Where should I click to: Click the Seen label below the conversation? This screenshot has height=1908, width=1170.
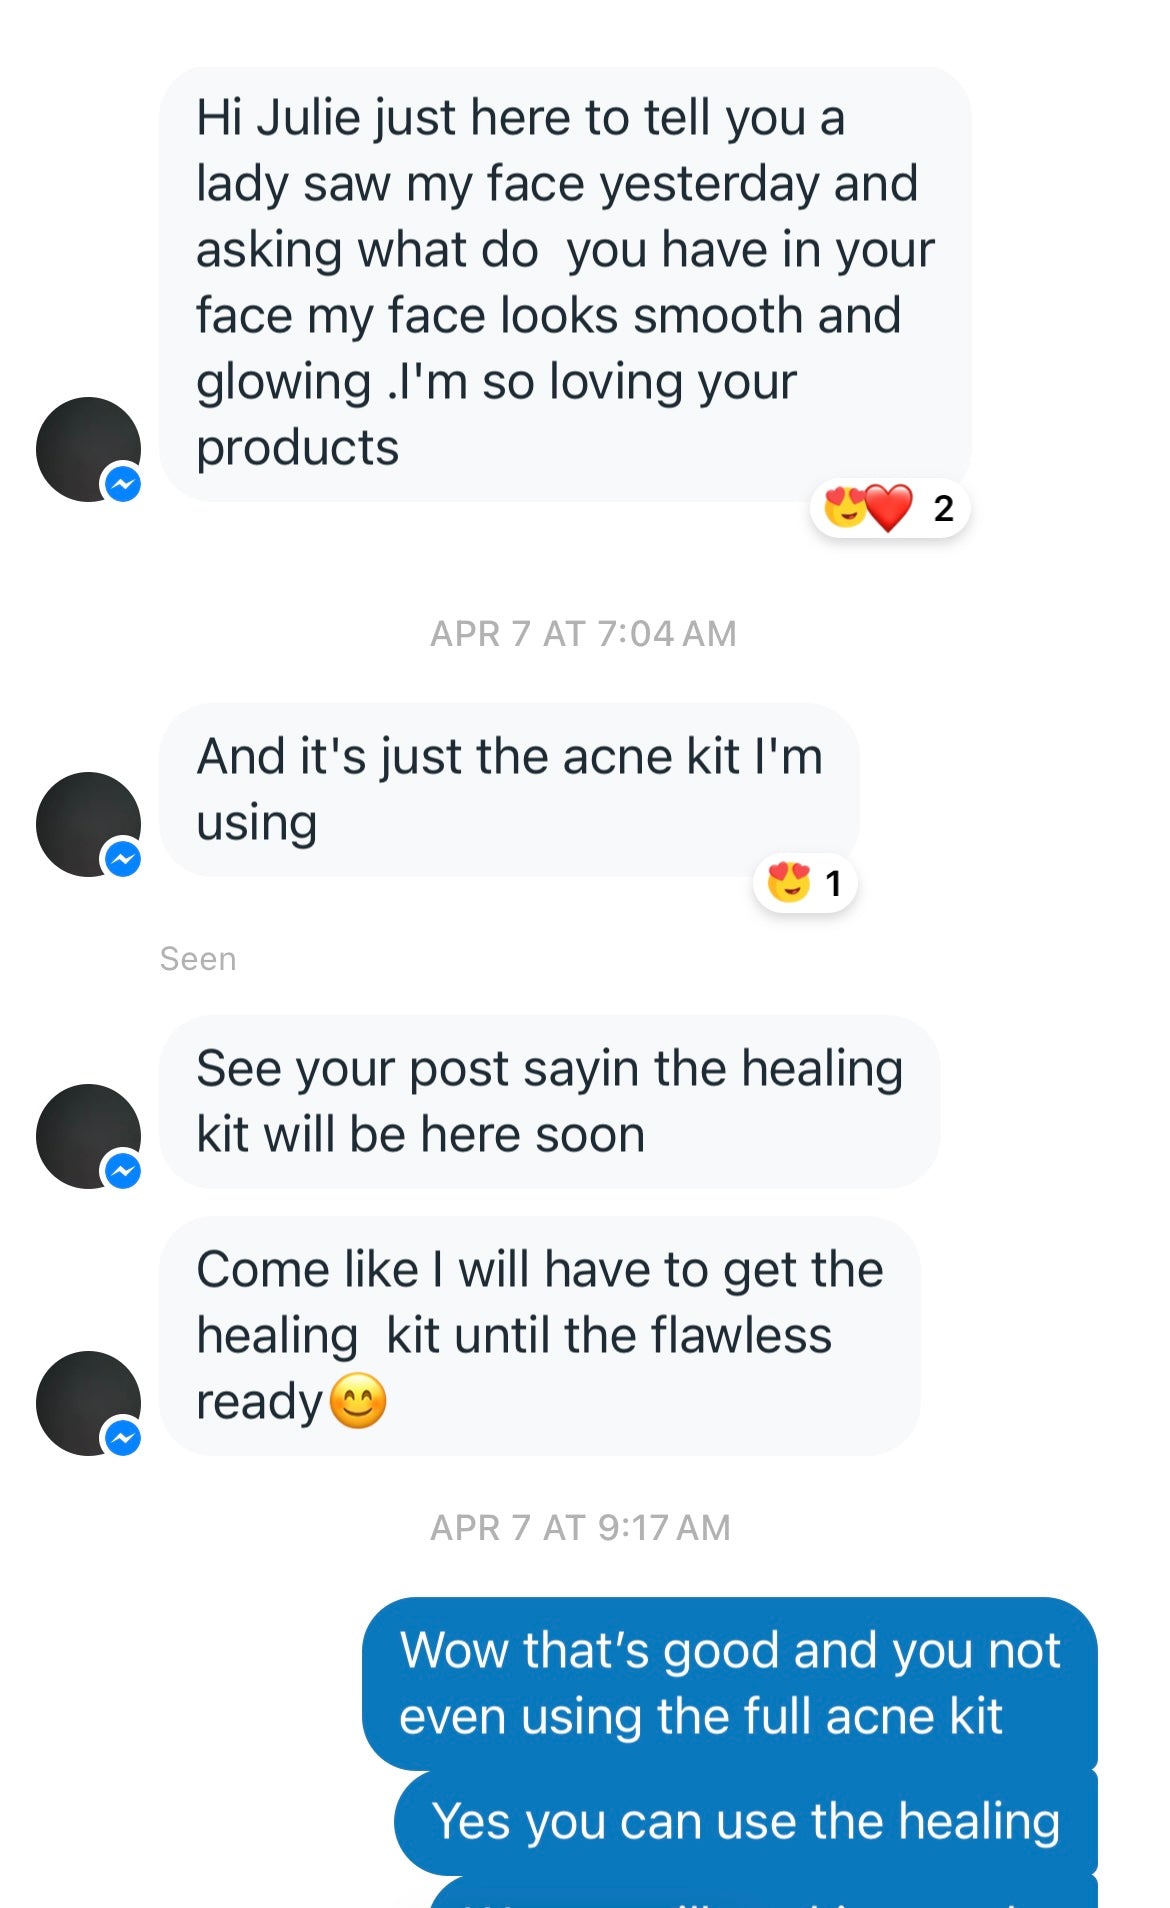198,958
